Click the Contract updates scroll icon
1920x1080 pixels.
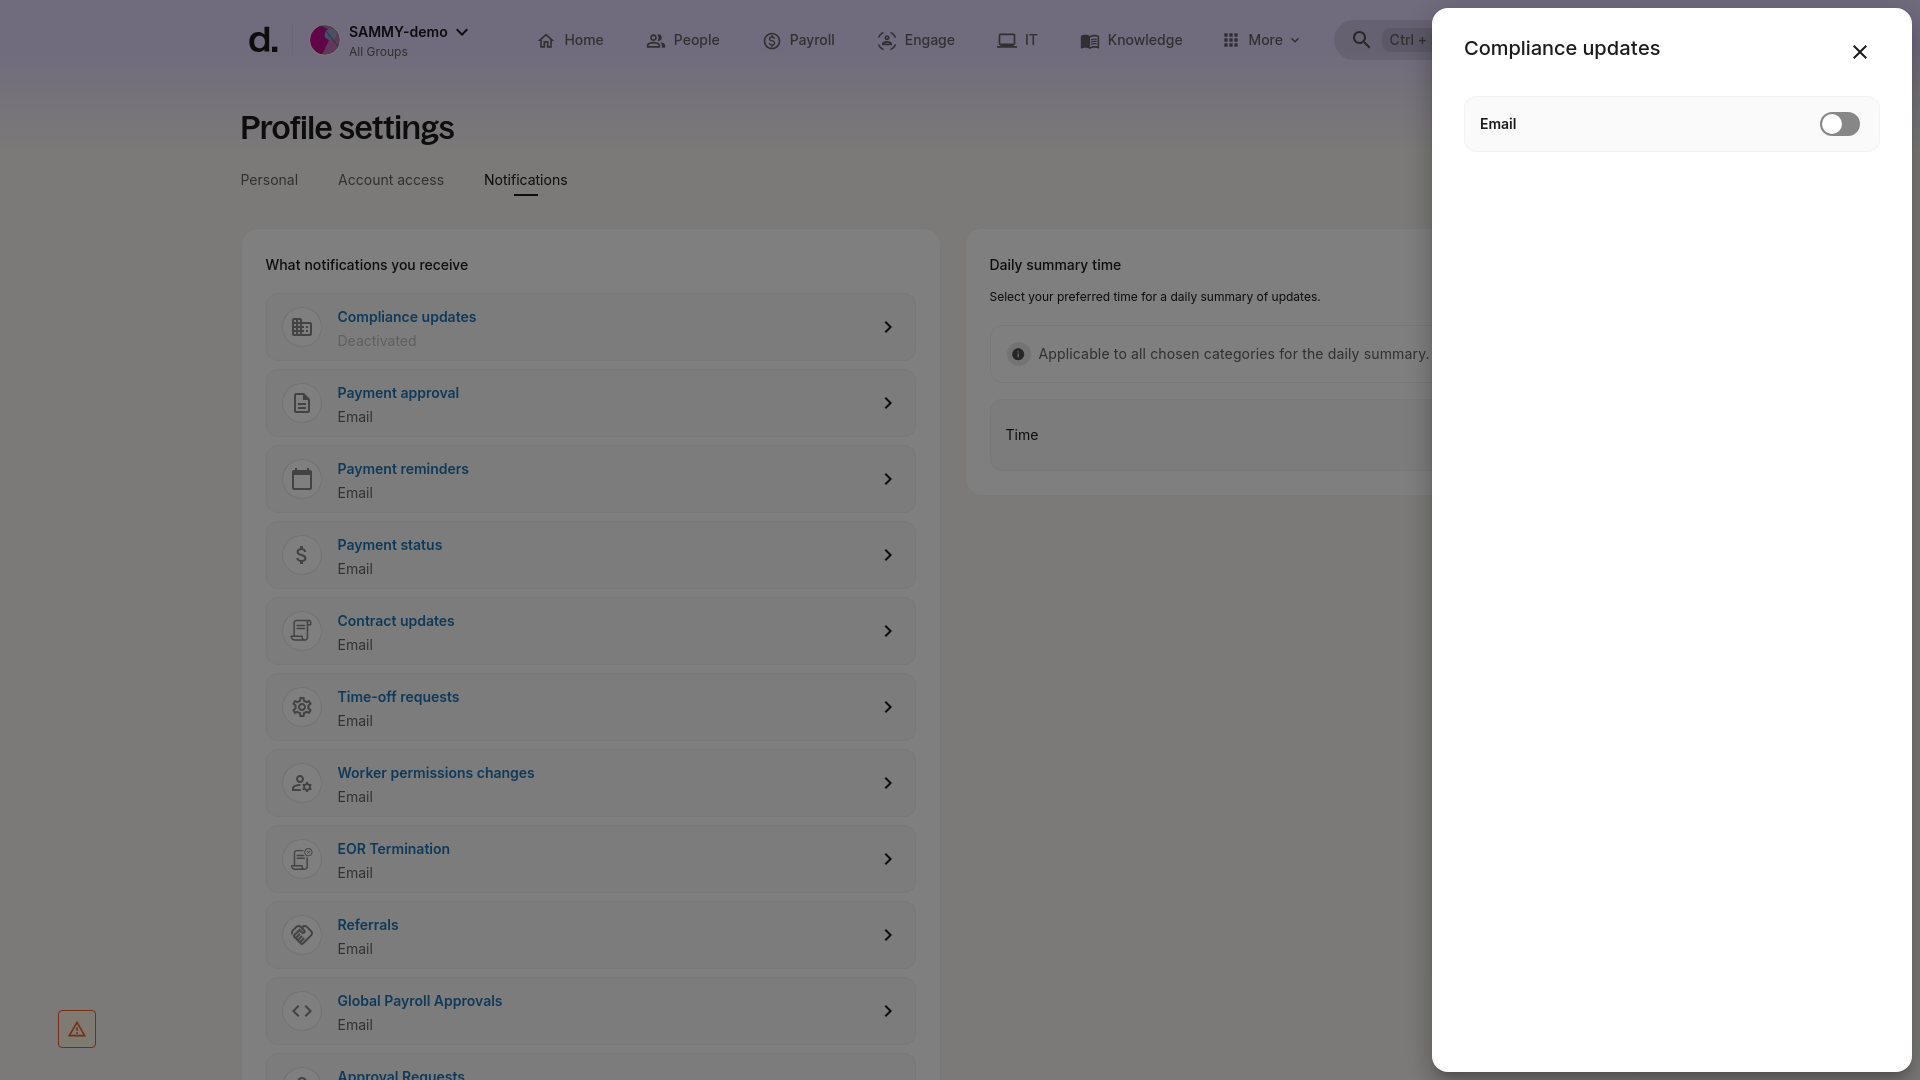301,631
